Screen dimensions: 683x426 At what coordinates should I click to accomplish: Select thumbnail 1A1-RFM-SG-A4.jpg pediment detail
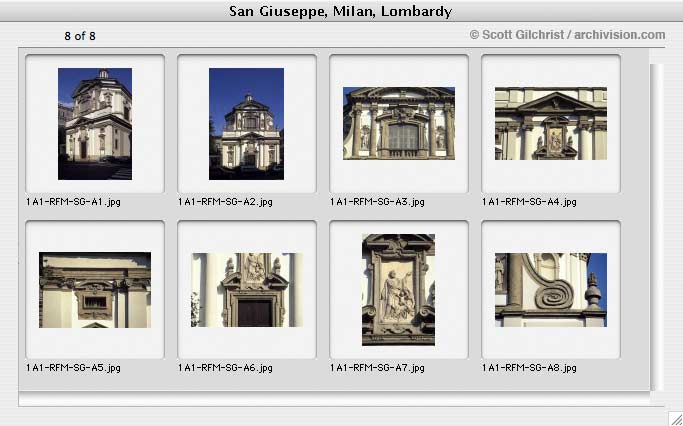click(551, 123)
